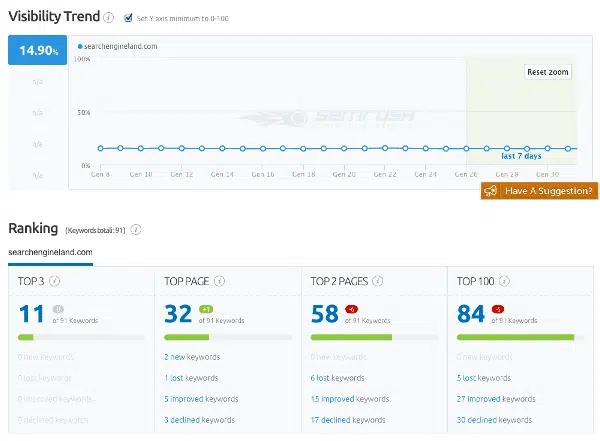Click the Ranking section info icon

pyautogui.click(x=136, y=229)
